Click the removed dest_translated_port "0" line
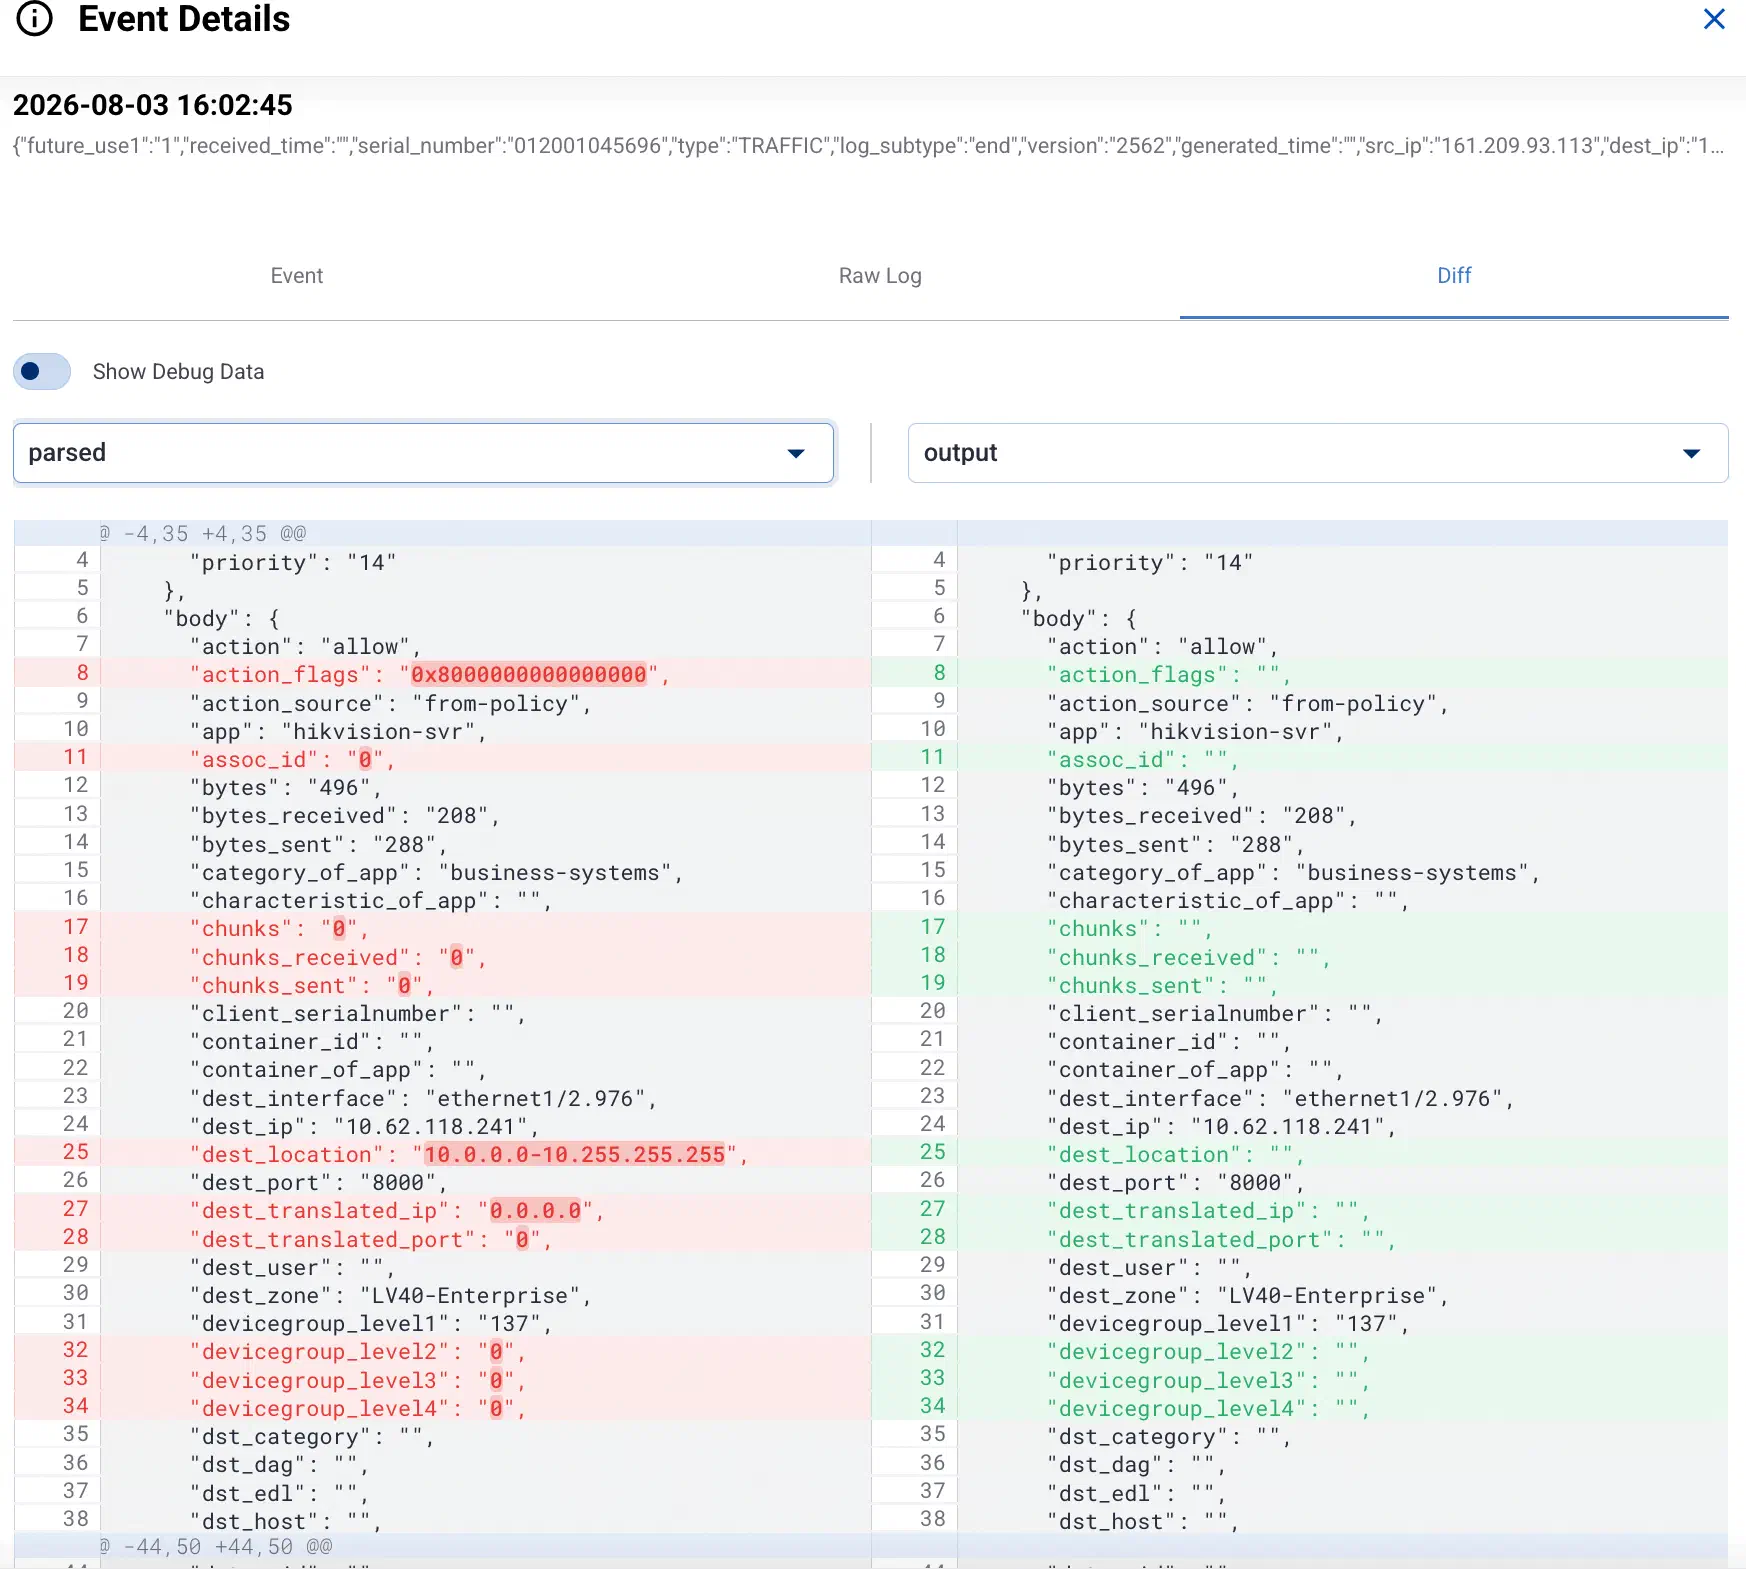1746x1569 pixels. tap(442, 1239)
